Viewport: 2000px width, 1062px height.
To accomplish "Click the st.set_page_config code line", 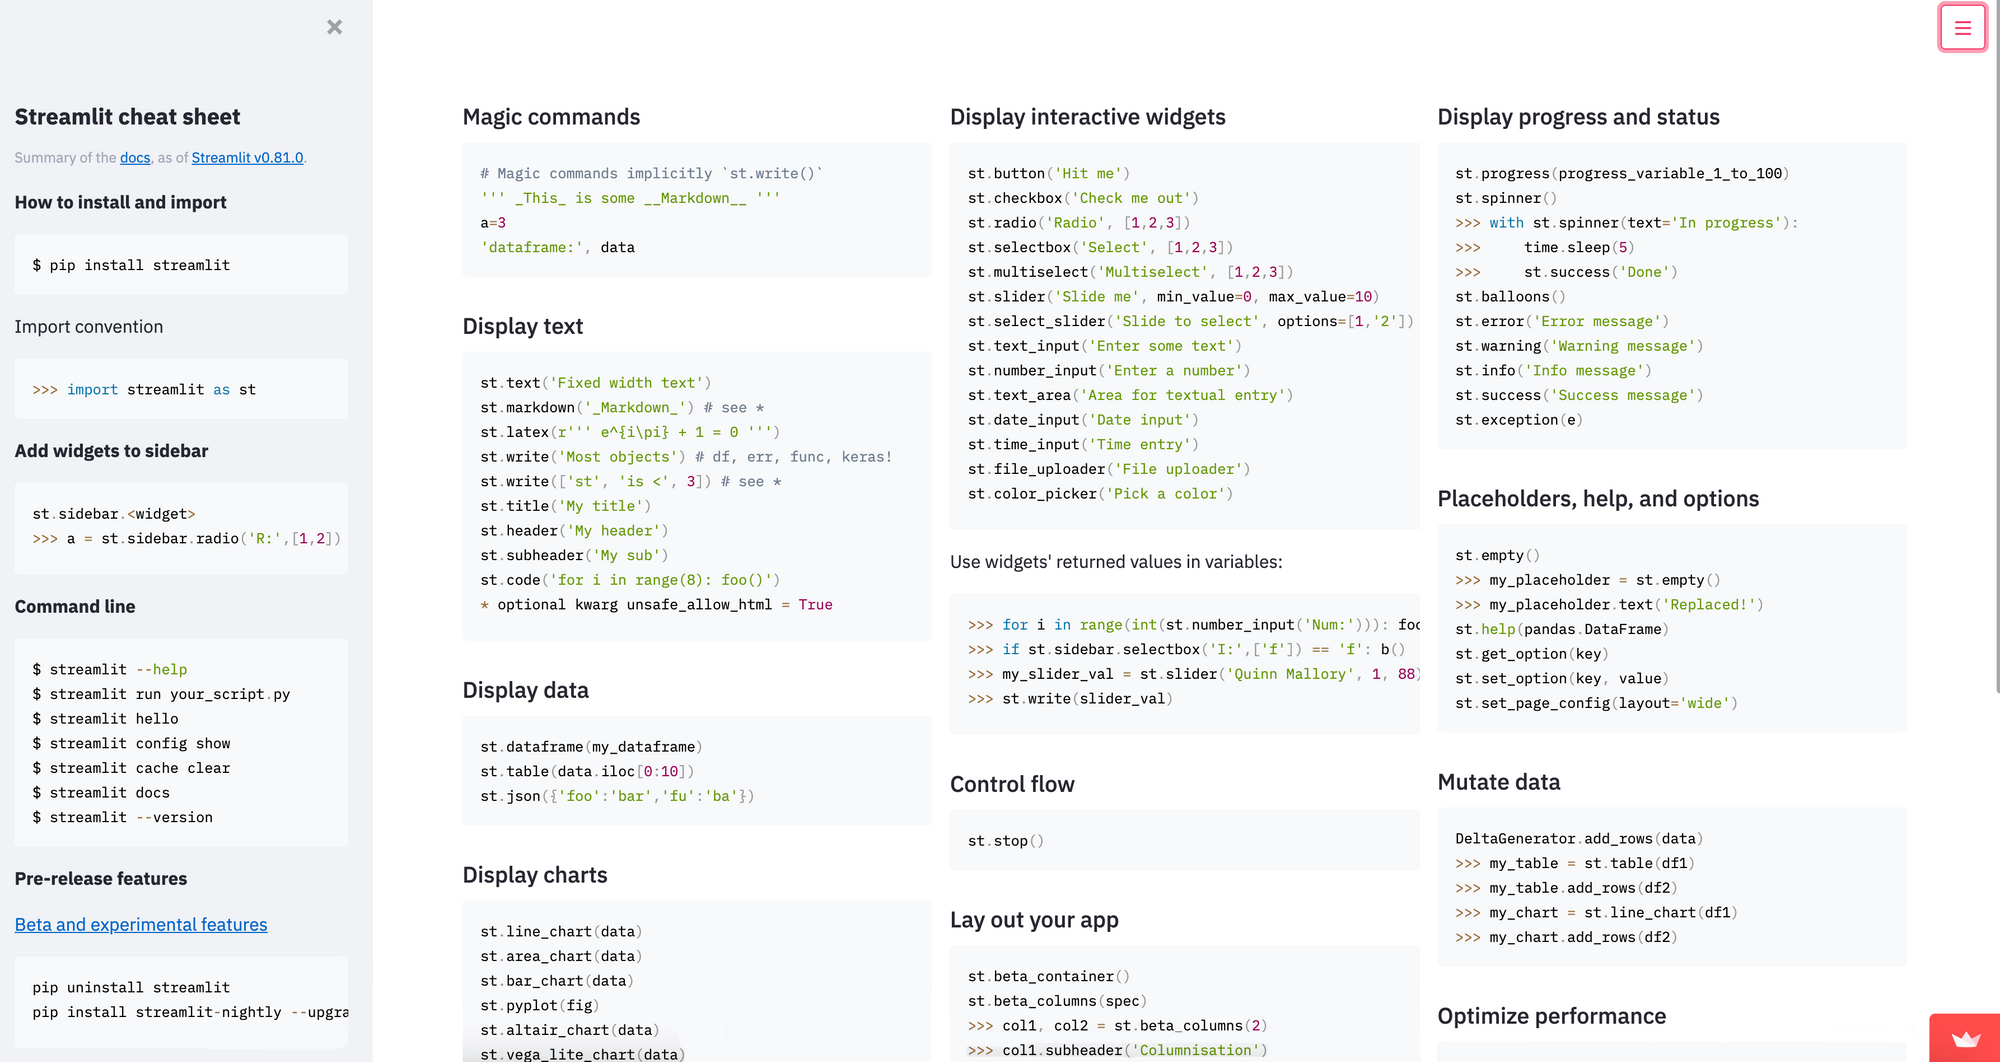I will [1596, 703].
